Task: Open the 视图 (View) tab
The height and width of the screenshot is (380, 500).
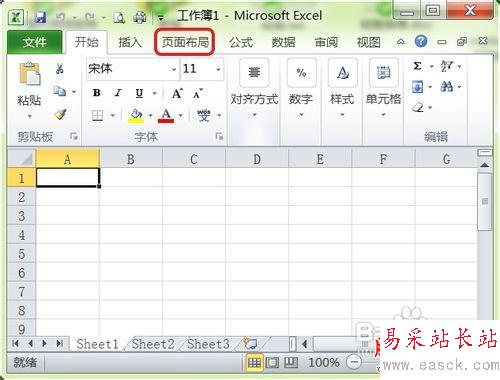Action: point(368,42)
